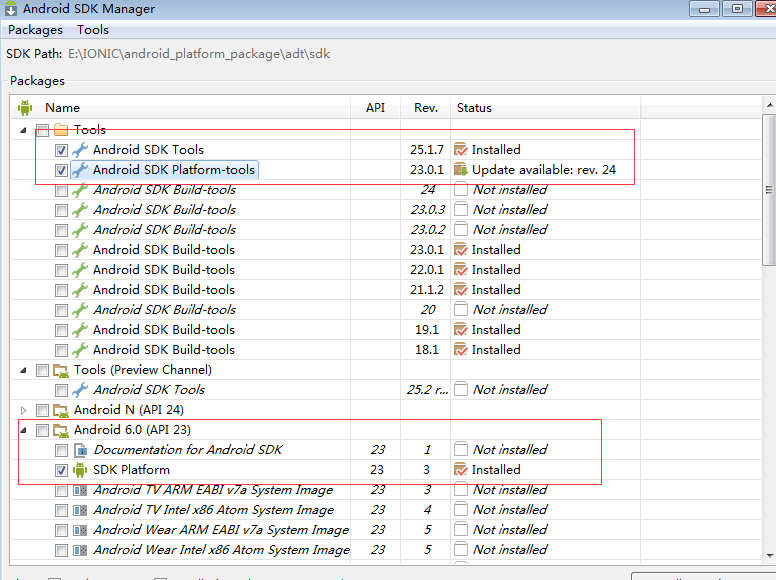Check preview channel Android SDK Tools 25.2 checkbox

pos(61,390)
